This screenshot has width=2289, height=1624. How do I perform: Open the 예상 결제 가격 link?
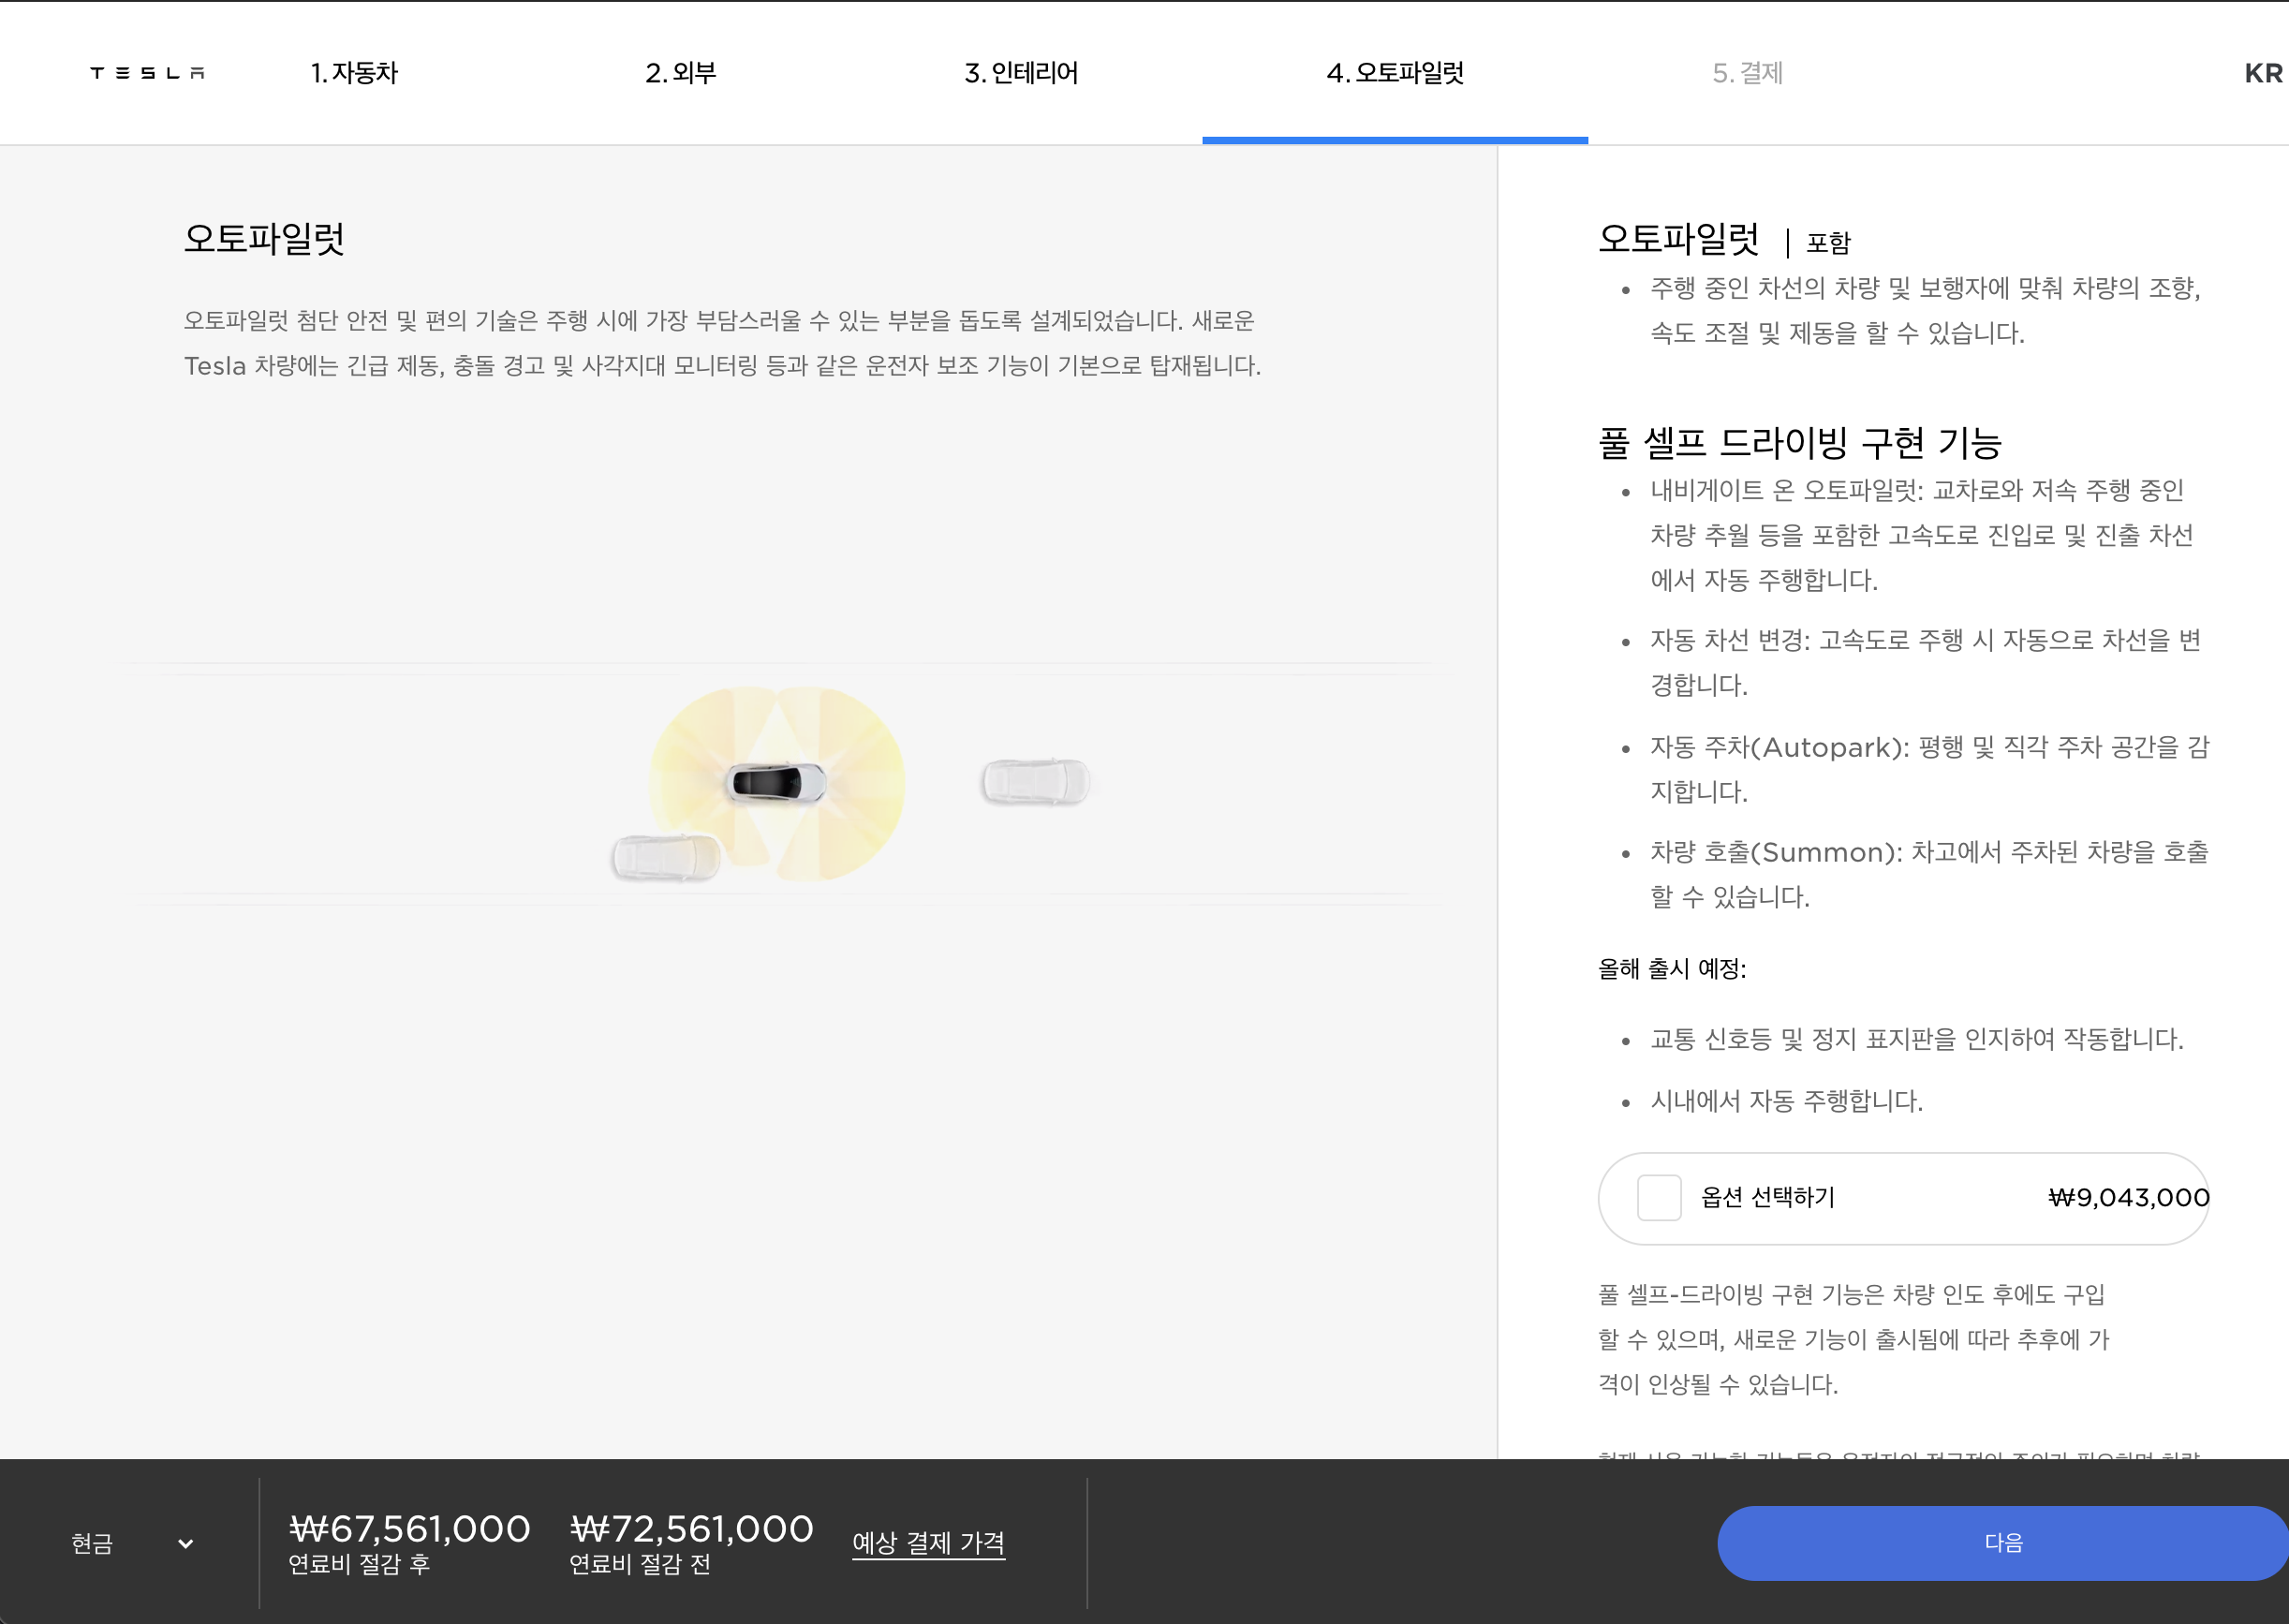(928, 1543)
